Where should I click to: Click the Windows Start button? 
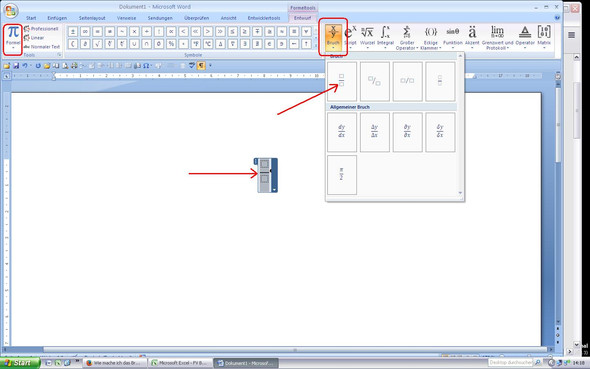(x=19, y=363)
